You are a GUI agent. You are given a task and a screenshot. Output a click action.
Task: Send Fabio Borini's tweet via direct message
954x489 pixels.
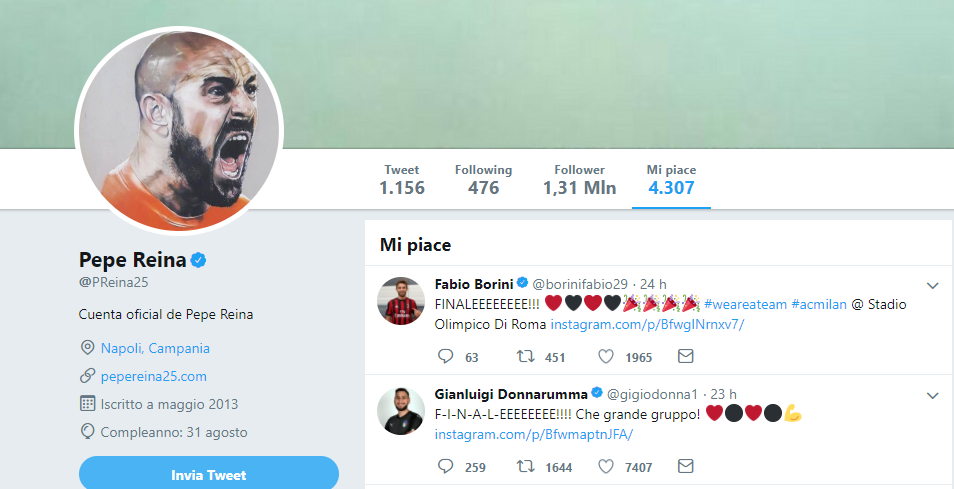tap(685, 357)
